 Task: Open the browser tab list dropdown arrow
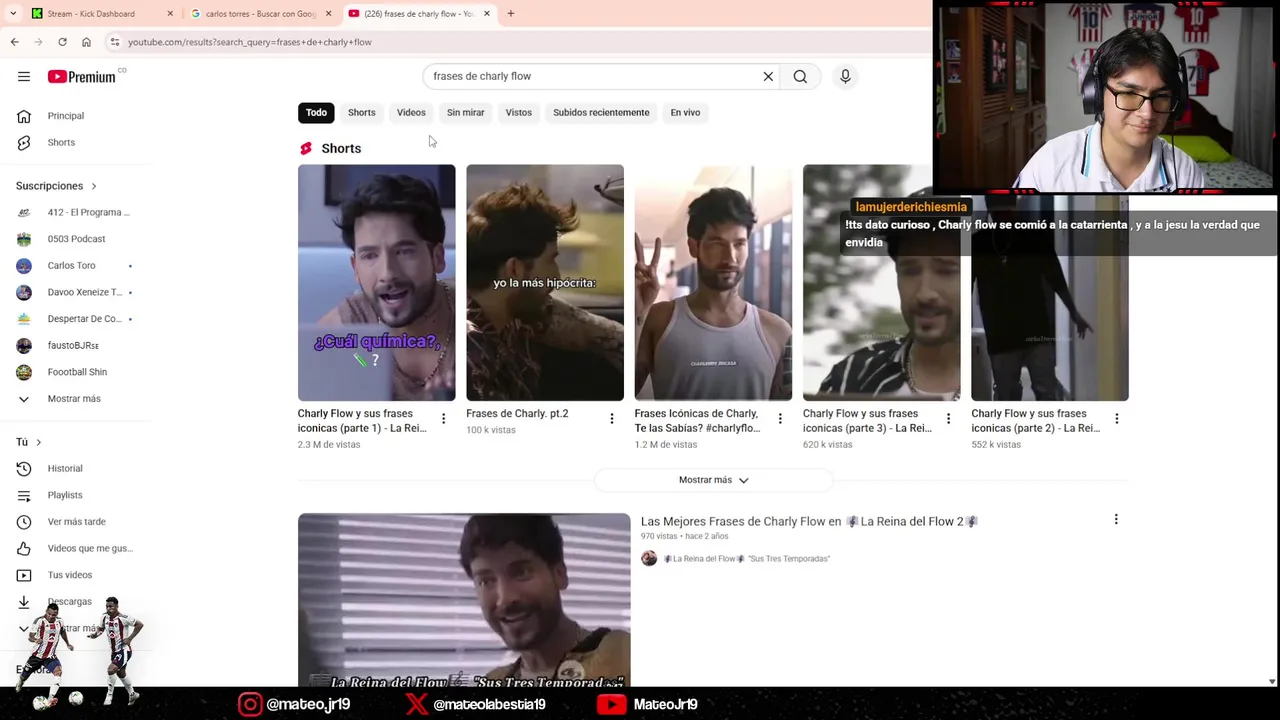coord(13,13)
